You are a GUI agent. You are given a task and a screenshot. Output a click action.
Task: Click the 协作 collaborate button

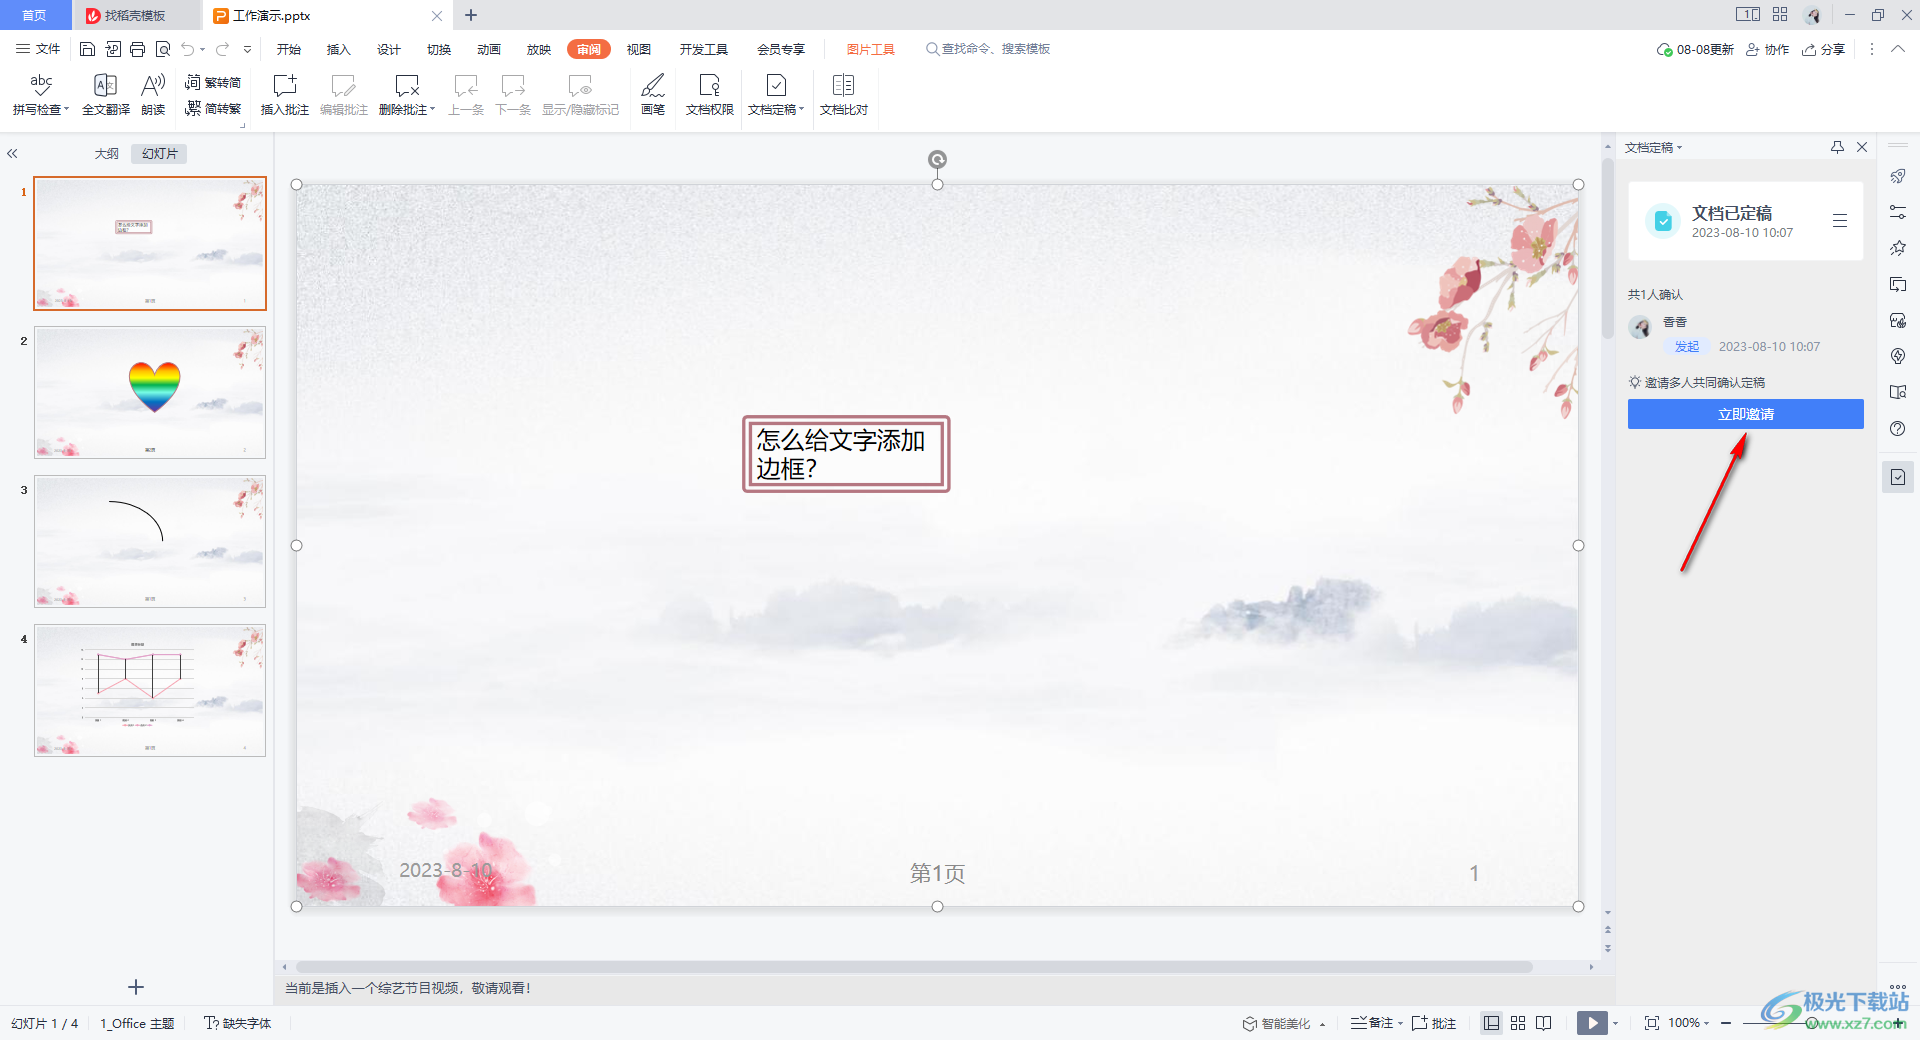pyautogui.click(x=1767, y=49)
